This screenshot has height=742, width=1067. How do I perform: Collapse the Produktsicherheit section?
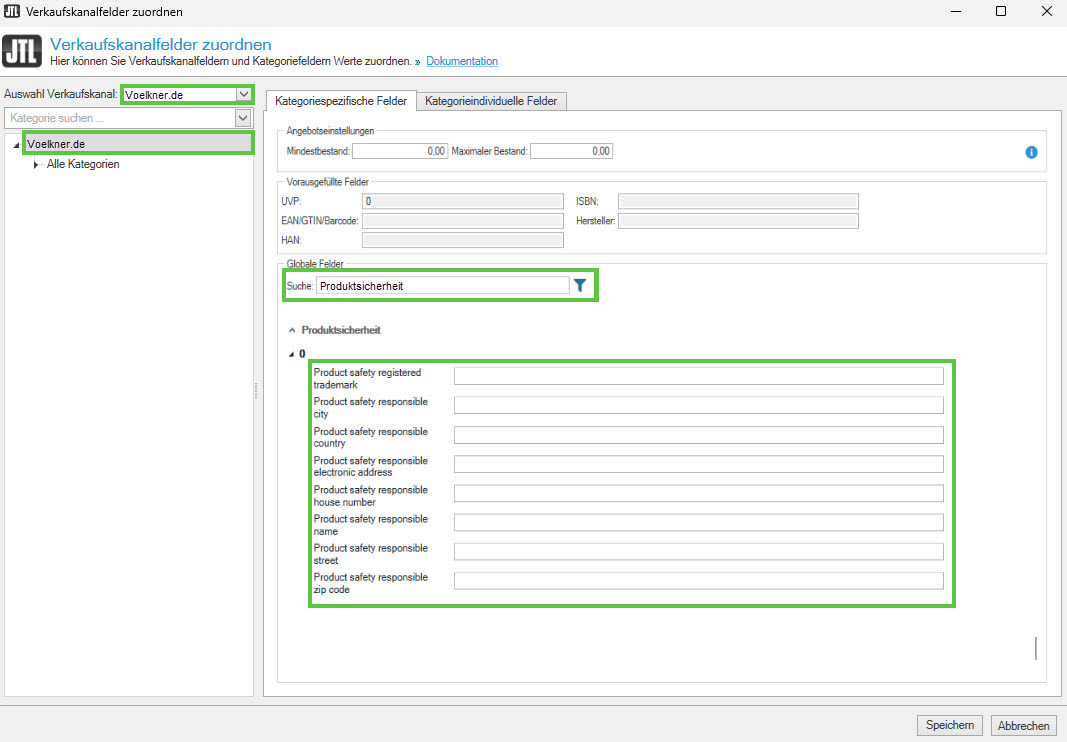tap(292, 330)
